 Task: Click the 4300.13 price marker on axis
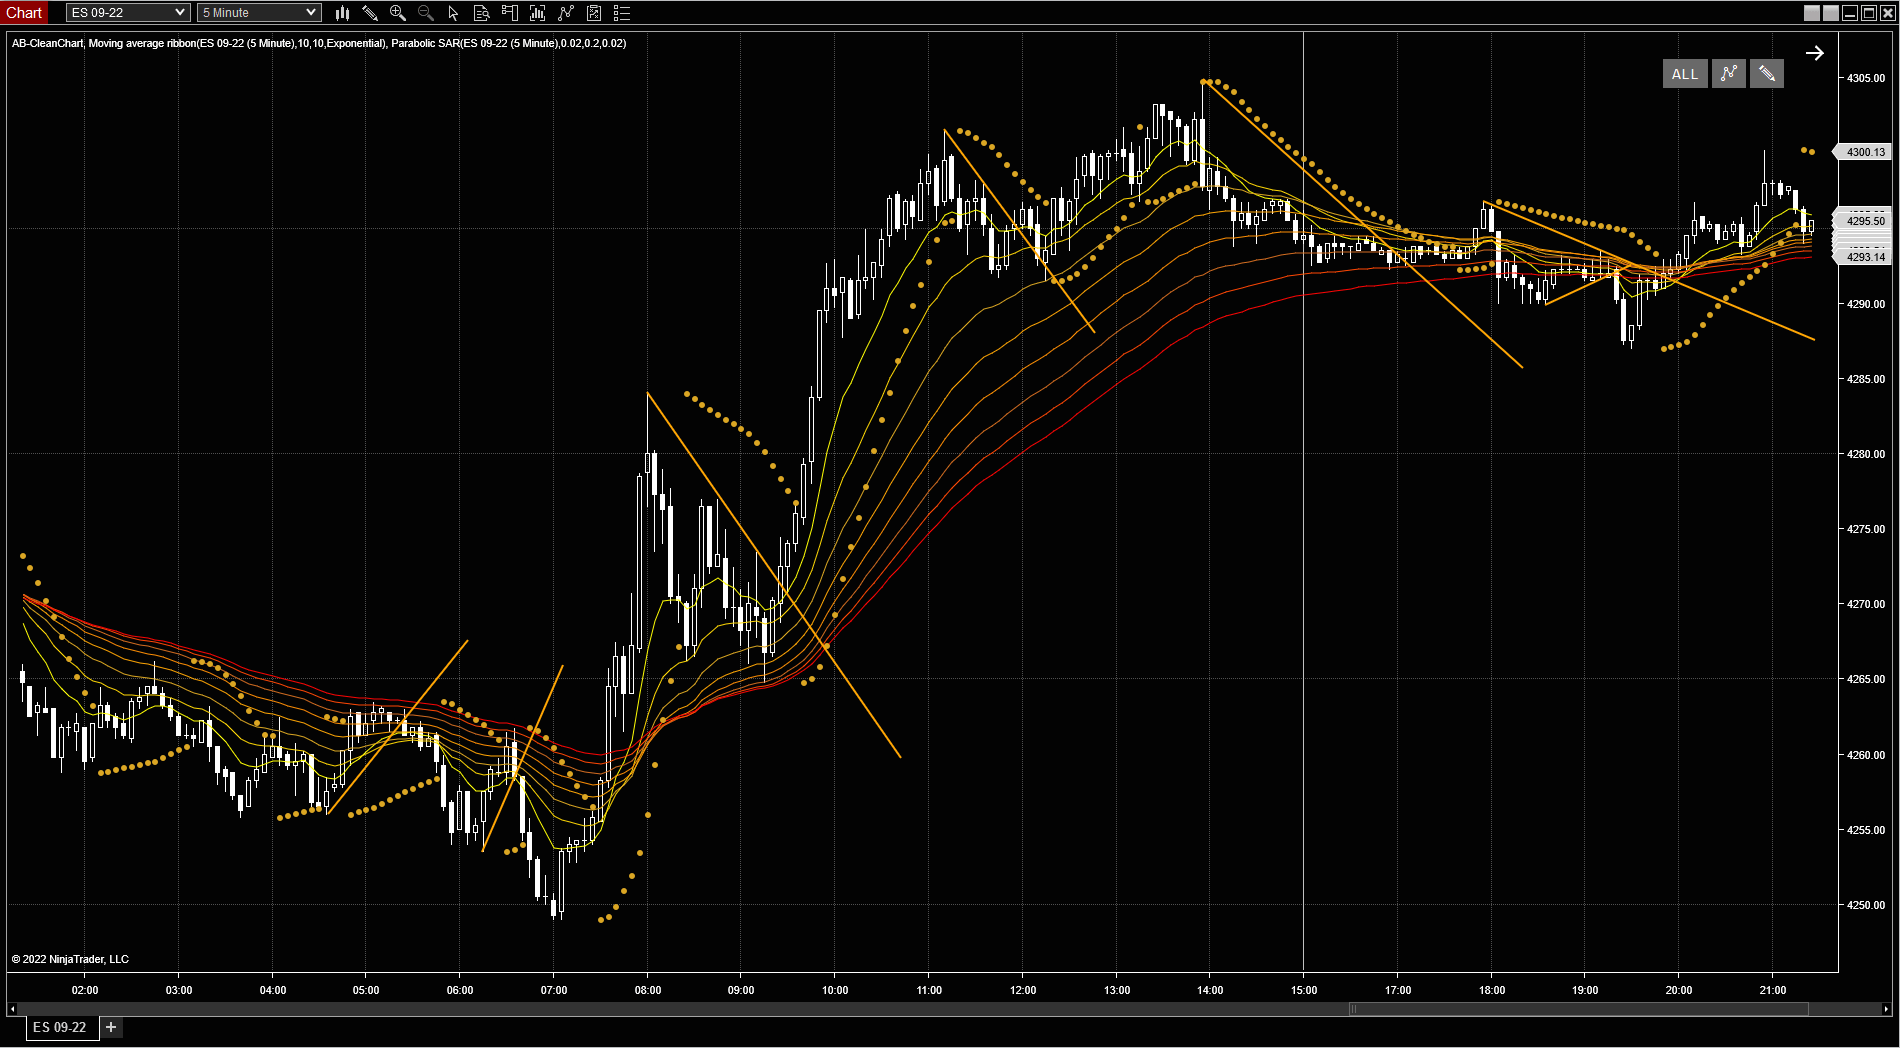pyautogui.click(x=1864, y=152)
